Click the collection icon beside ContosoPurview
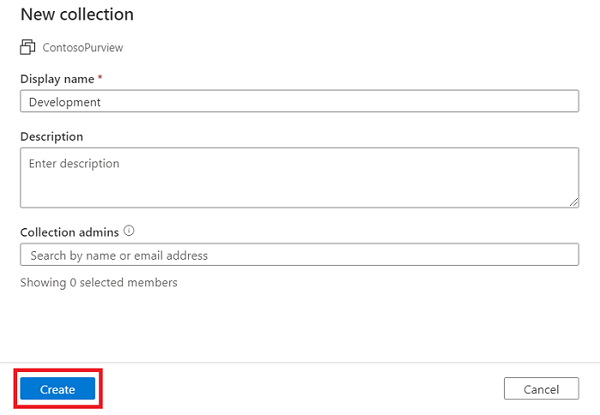 (x=27, y=47)
